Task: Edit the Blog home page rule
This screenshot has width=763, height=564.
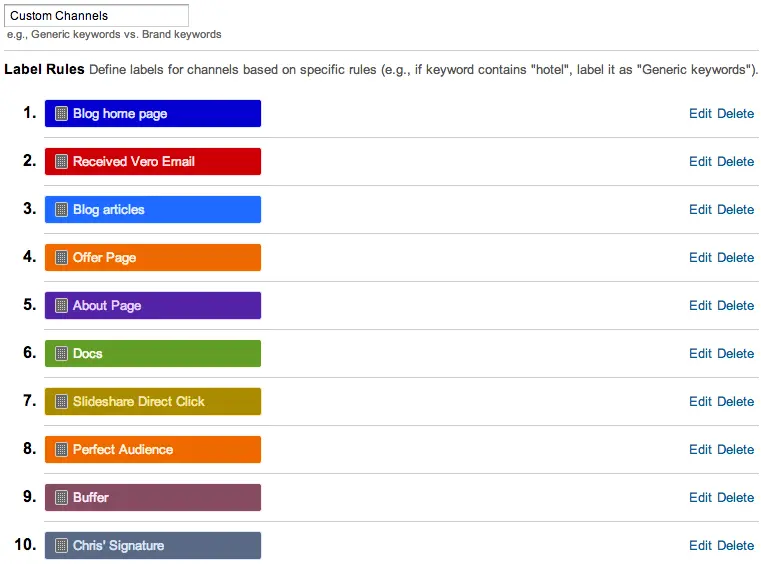Action: click(x=700, y=114)
